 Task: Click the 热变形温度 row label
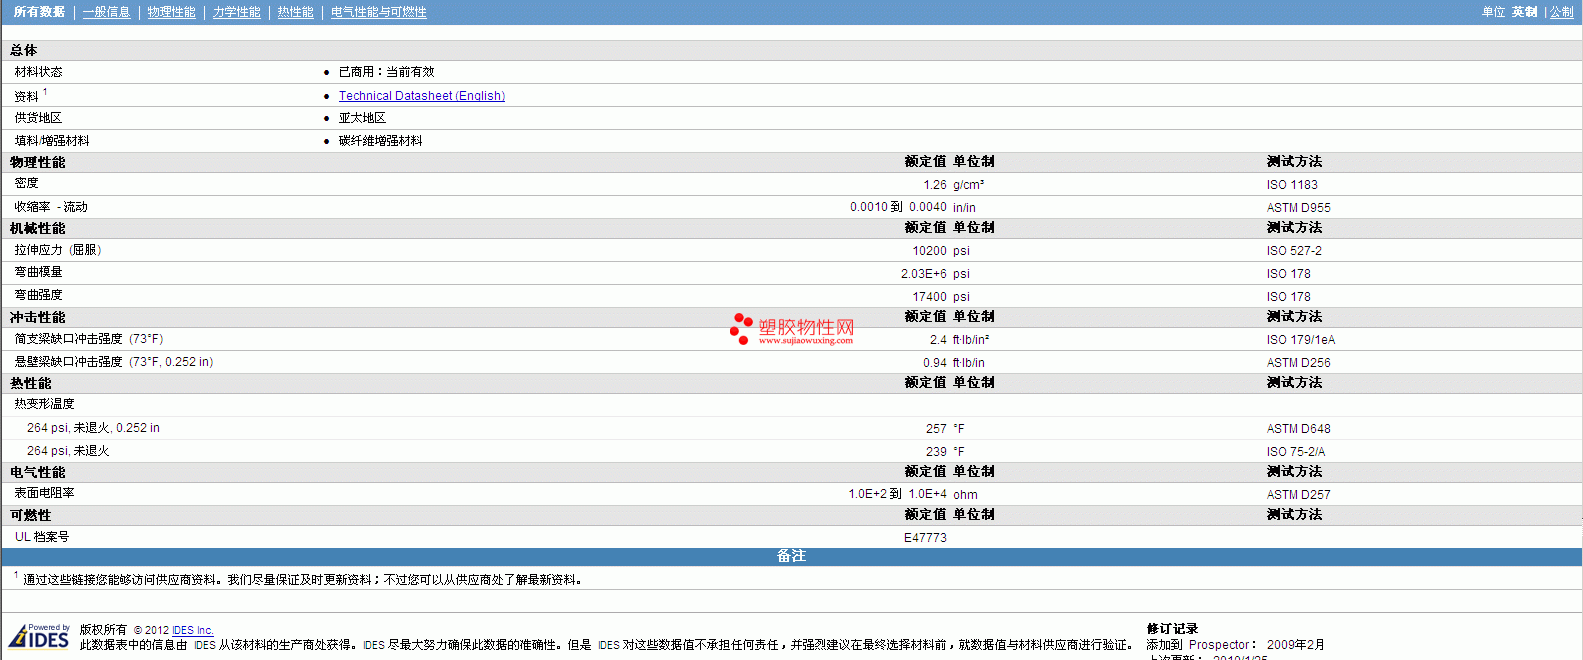point(44,404)
